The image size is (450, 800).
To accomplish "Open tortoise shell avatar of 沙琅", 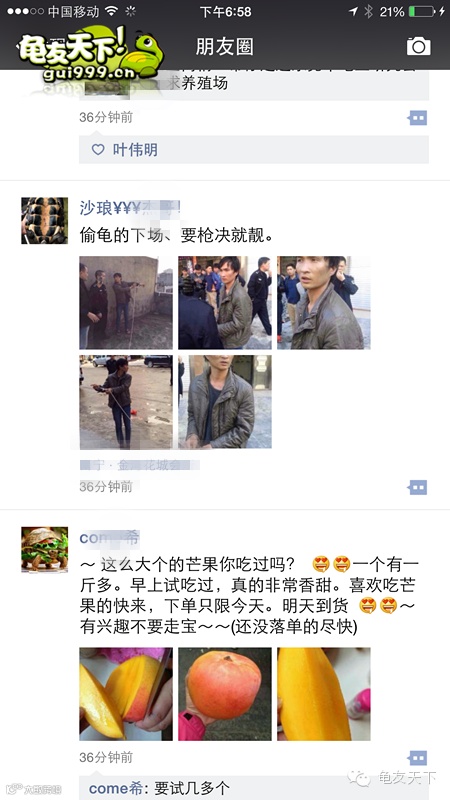I will tap(44, 220).
